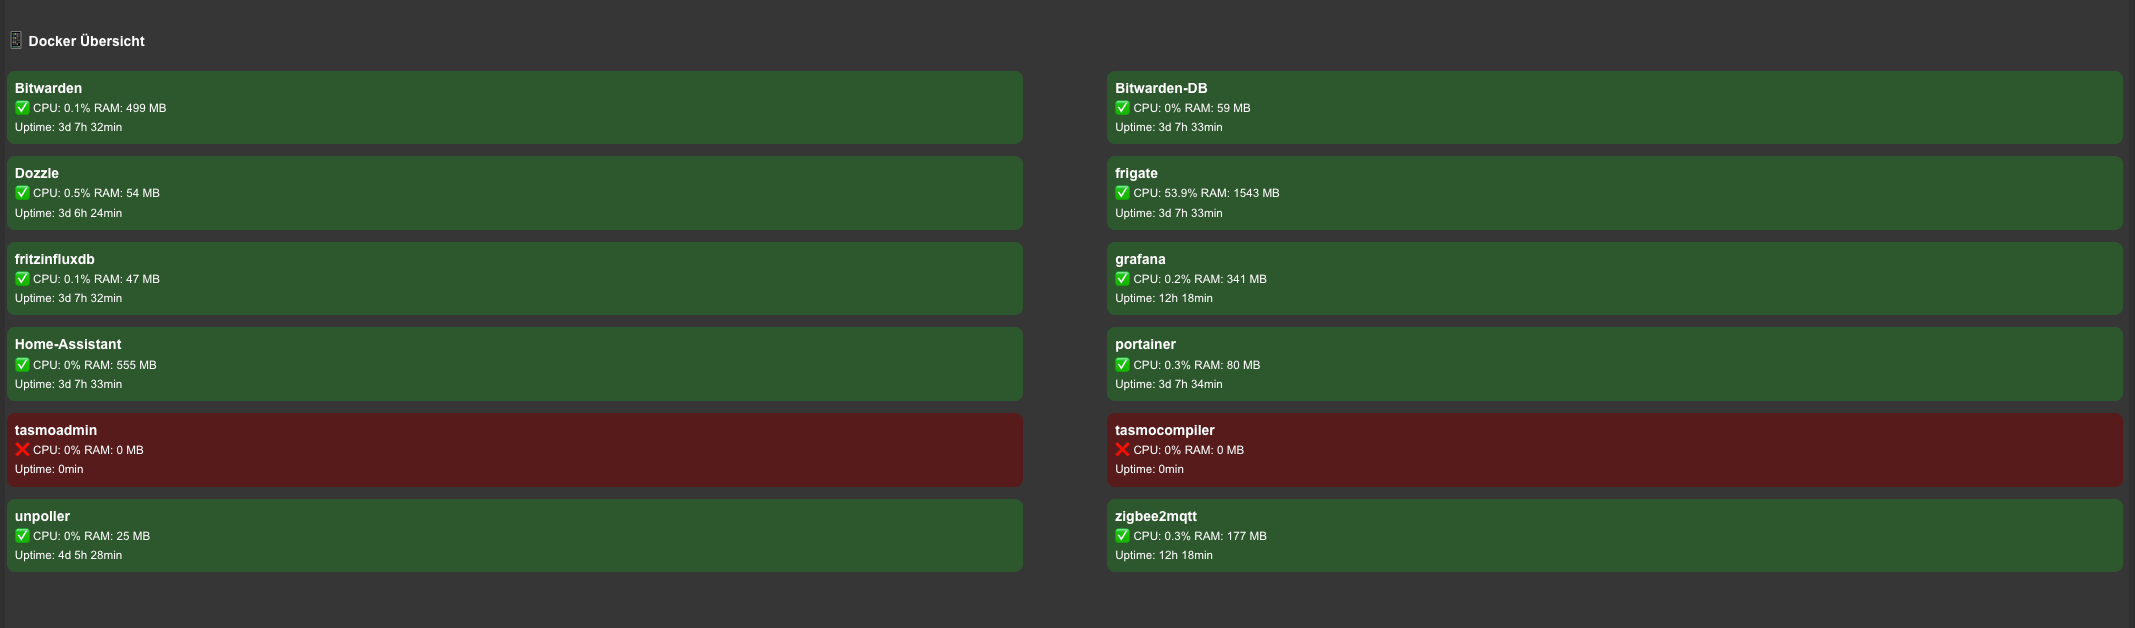Viewport: 2135px width, 628px height.
Task: Click the frigate uptime text
Action: tap(1168, 213)
